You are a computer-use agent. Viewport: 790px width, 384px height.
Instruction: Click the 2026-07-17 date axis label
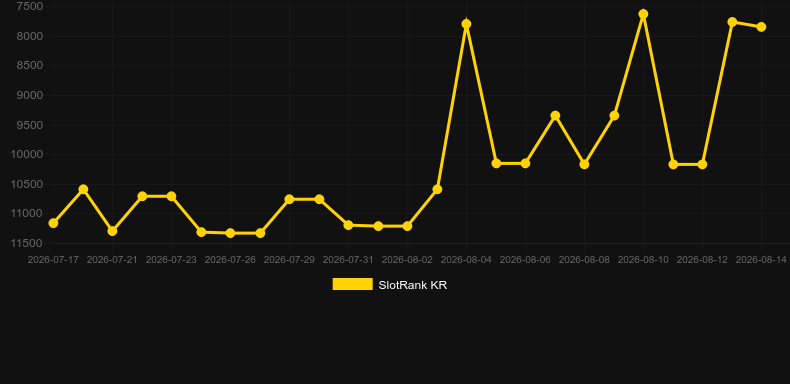click(53, 260)
